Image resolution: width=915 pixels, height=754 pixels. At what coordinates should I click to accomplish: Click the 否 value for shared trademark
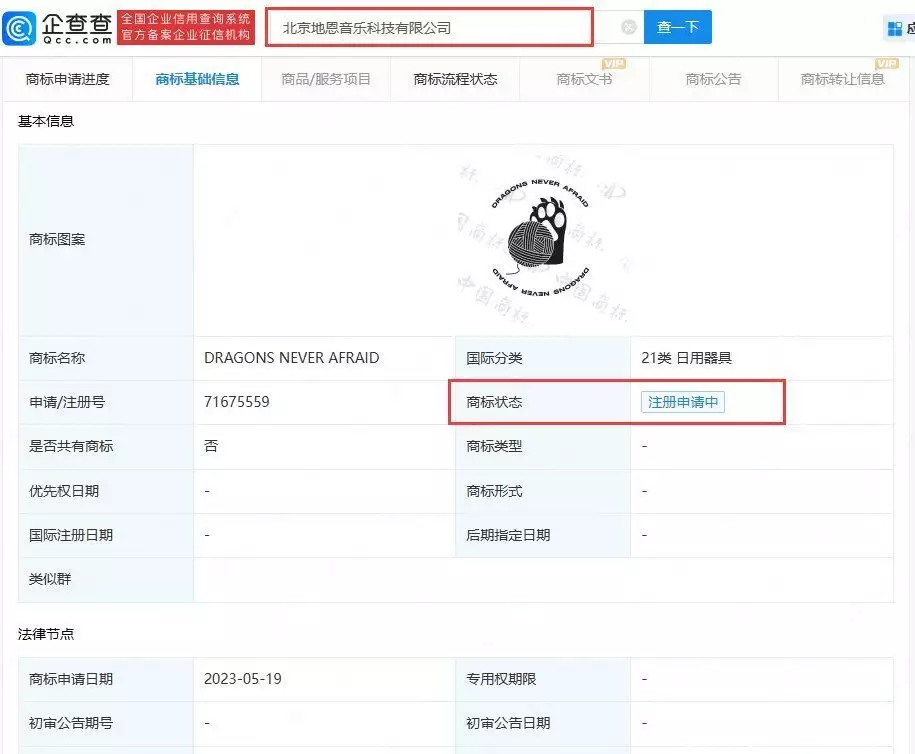[211, 446]
